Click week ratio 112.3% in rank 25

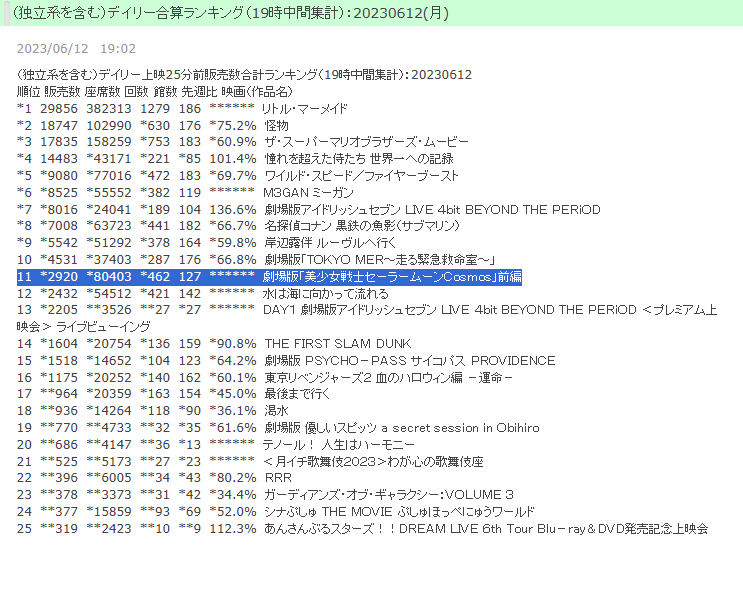233,529
